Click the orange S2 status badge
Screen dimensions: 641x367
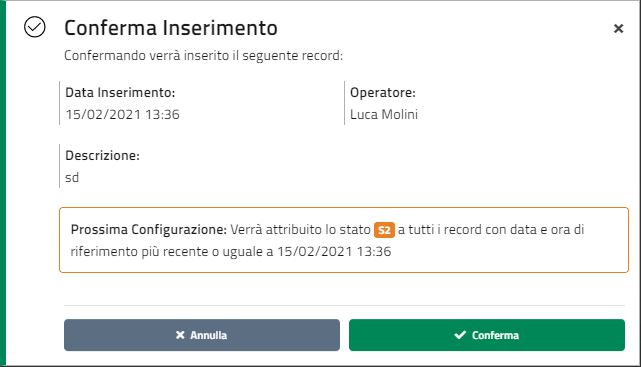384,230
